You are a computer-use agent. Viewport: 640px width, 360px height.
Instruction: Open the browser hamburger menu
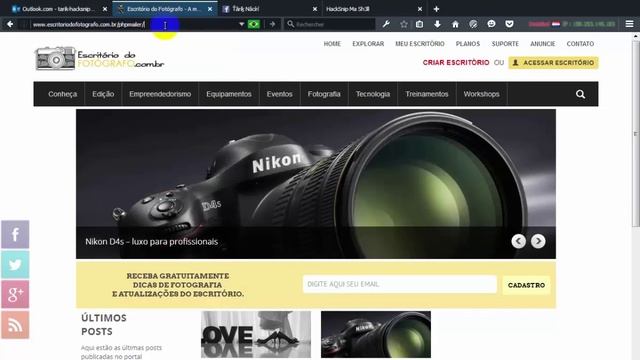pyautogui.click(x=629, y=24)
